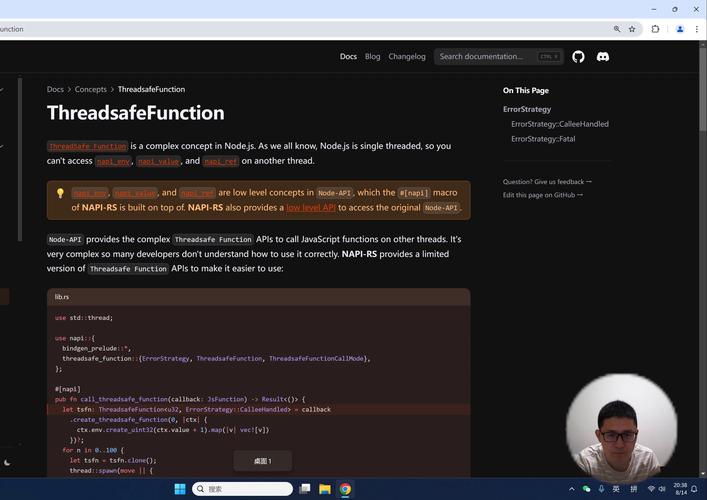
Task: Click the first-paragraph napi_env link
Action: (113, 161)
